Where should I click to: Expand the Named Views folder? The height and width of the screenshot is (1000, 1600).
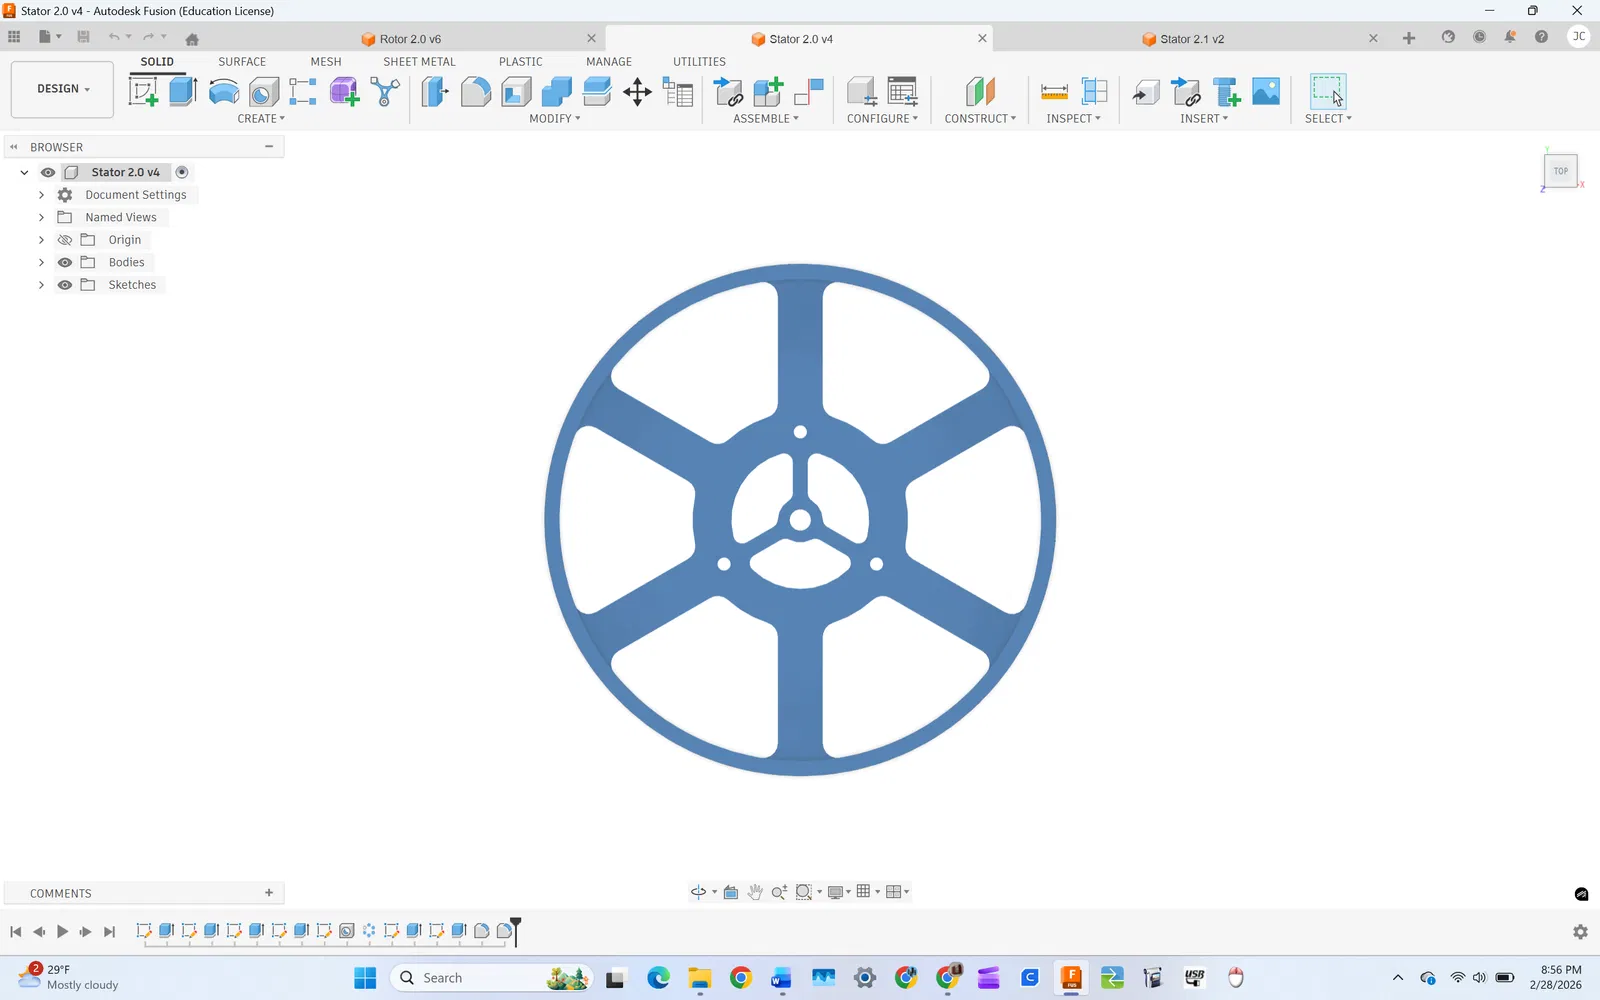point(41,217)
